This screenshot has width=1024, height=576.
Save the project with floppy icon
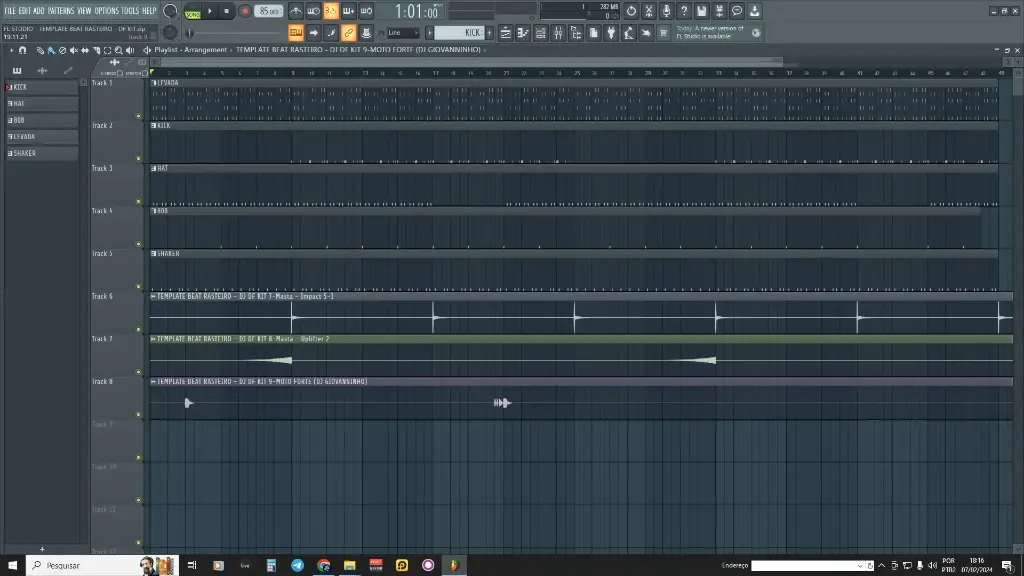(701, 11)
